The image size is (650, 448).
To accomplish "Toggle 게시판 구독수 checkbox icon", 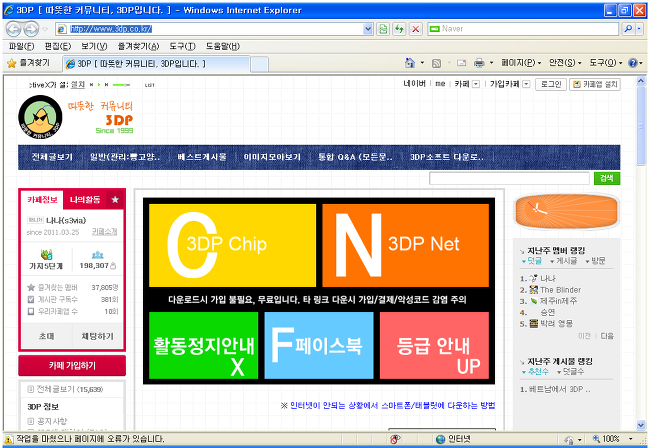I will (x=31, y=299).
